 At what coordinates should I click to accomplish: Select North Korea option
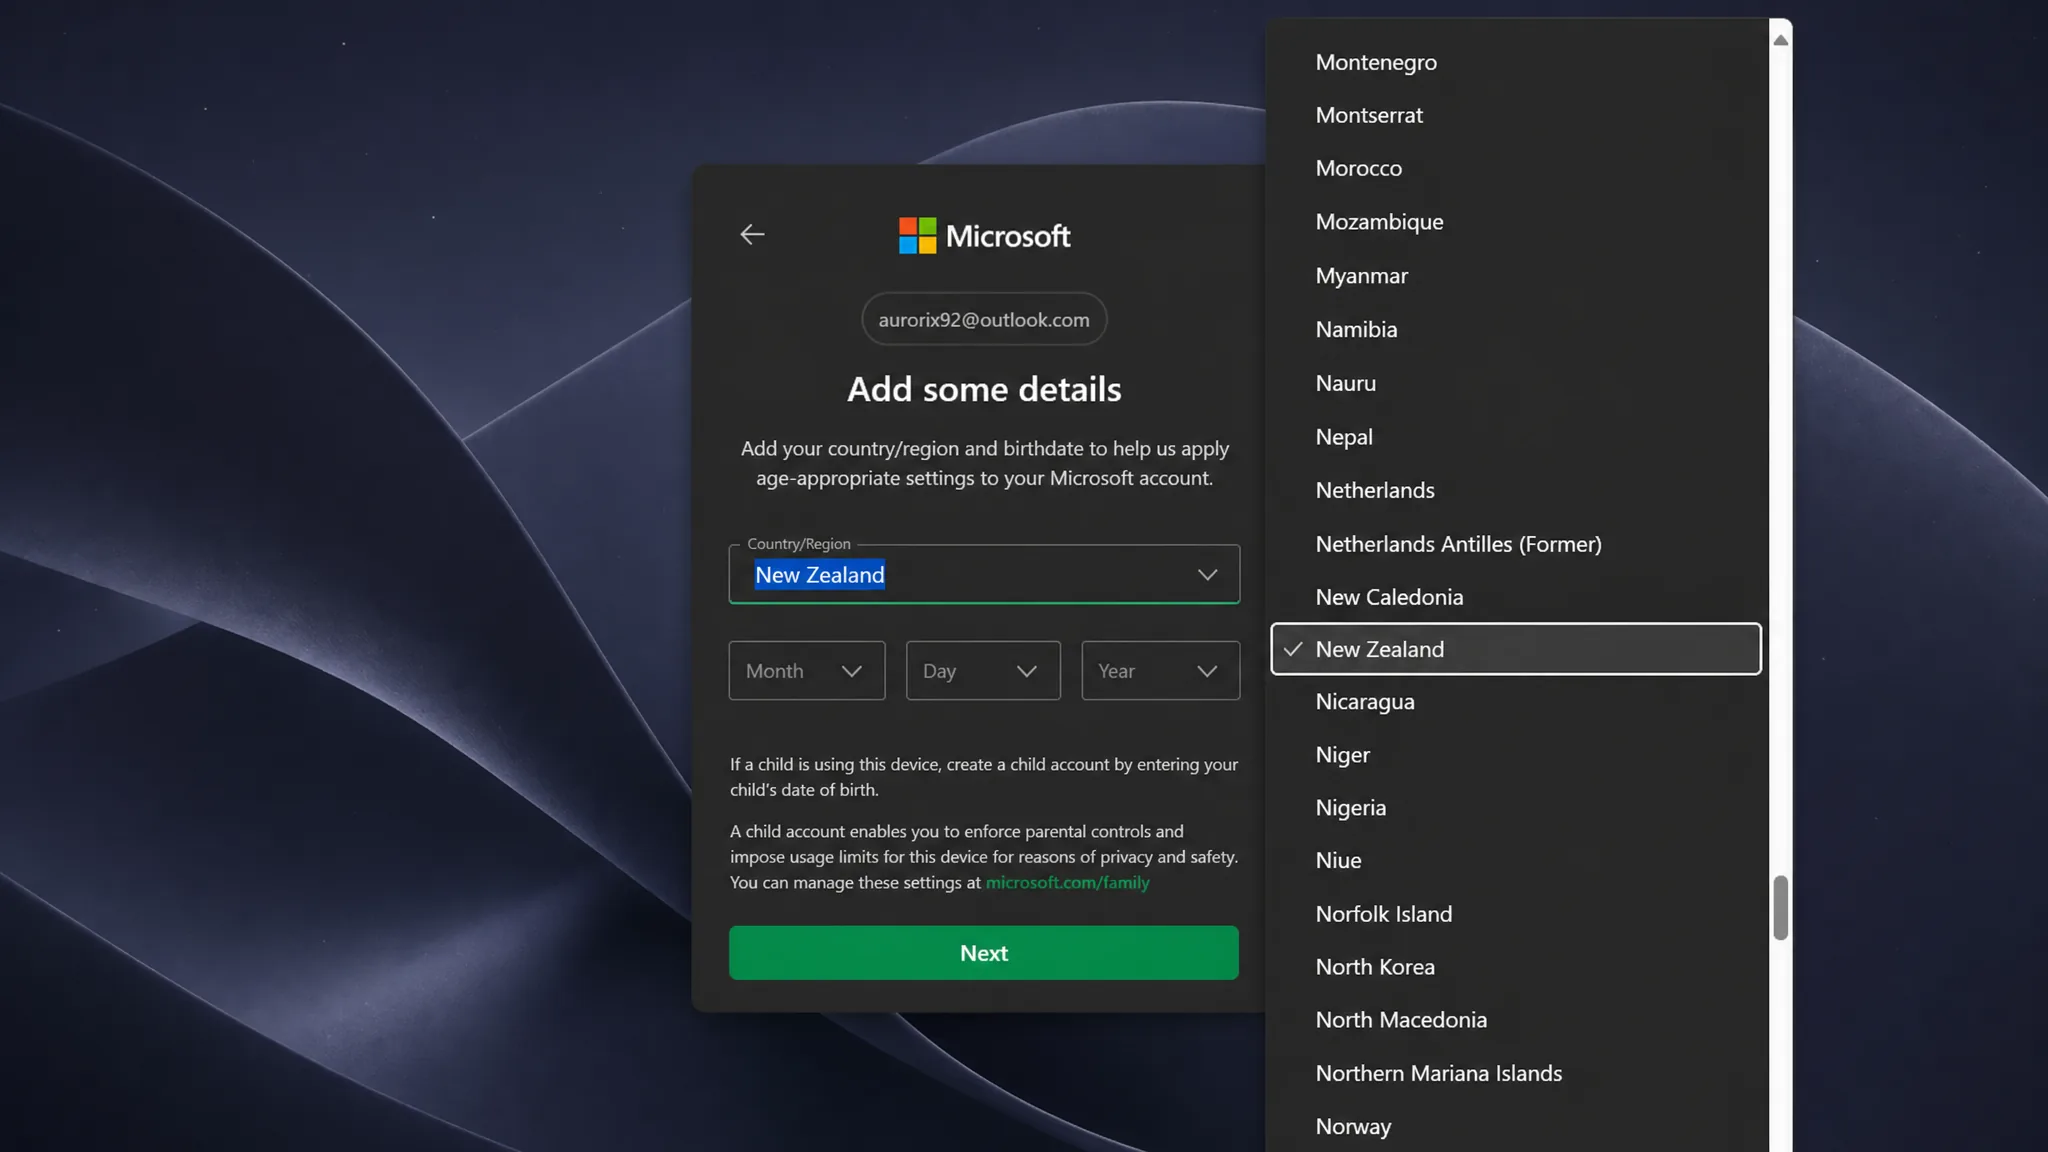(1516, 967)
